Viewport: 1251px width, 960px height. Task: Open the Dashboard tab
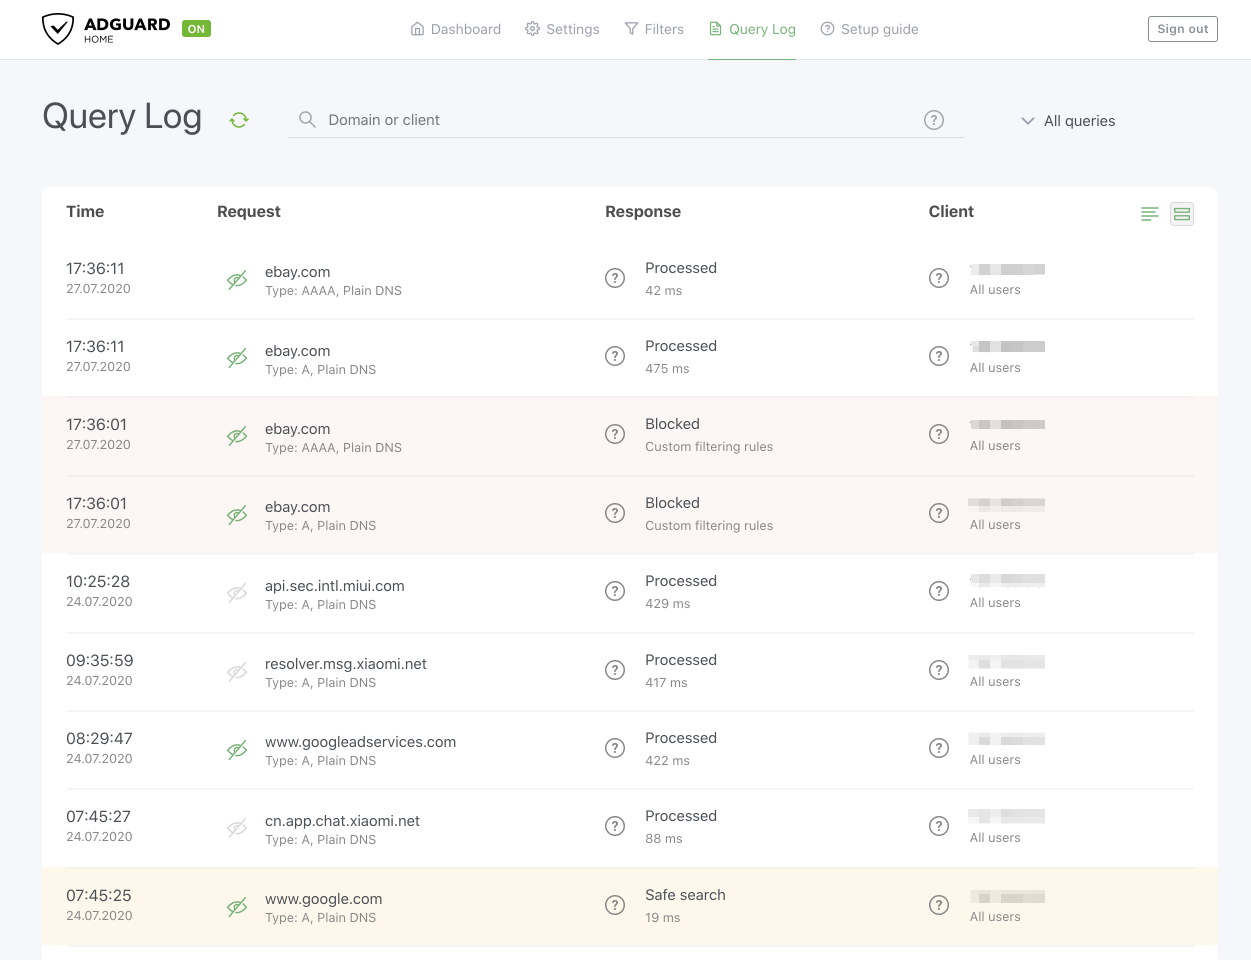[x=456, y=29]
